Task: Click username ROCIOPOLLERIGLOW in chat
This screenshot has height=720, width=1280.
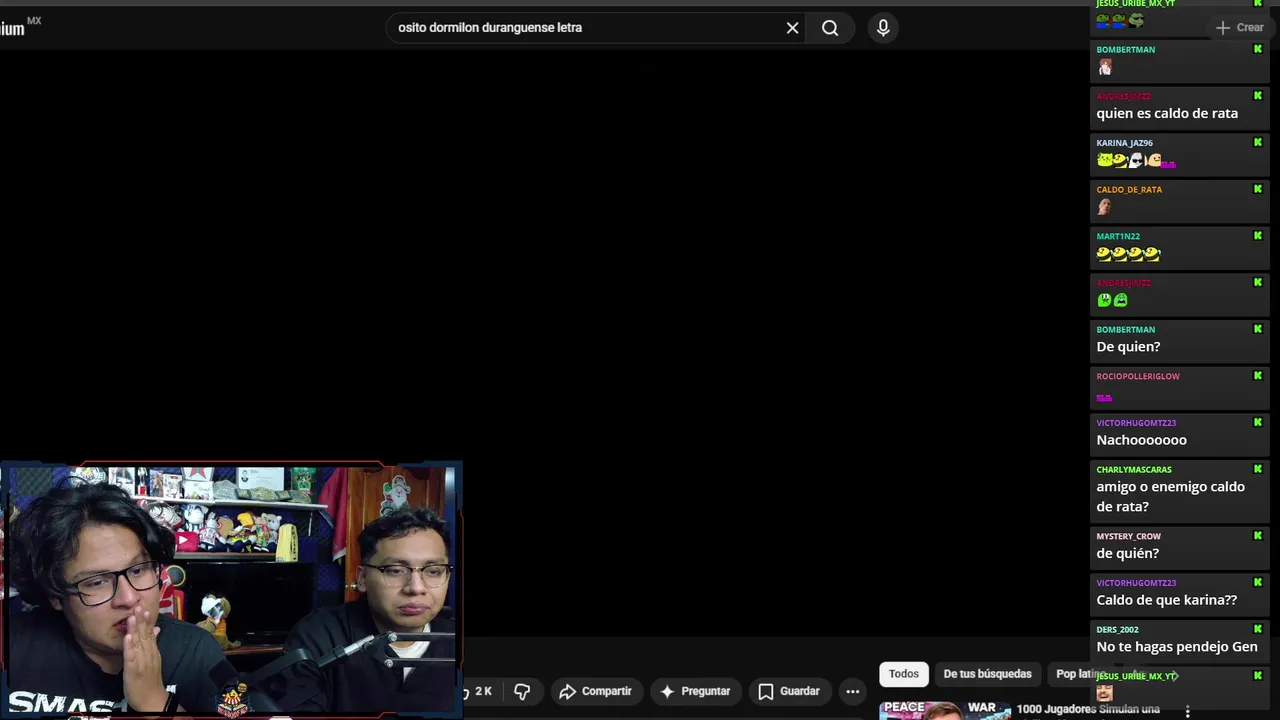Action: (1138, 376)
